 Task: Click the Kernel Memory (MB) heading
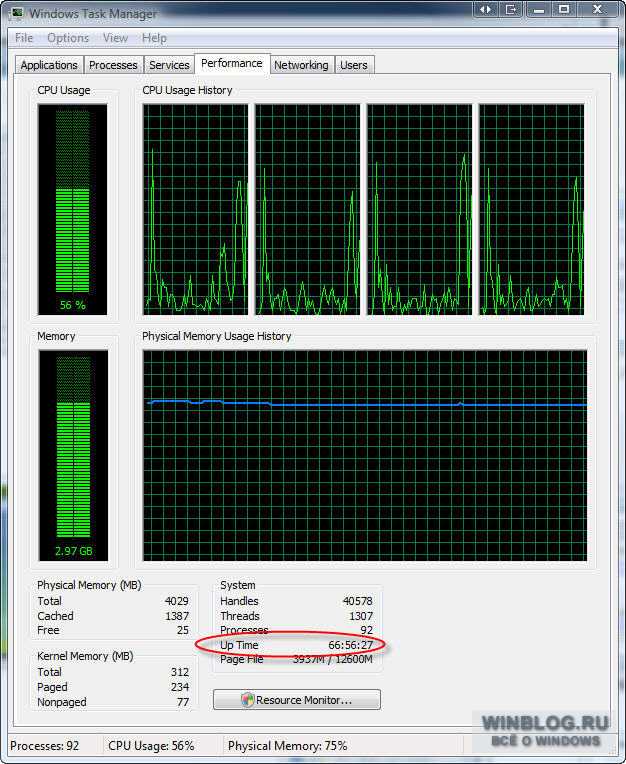(x=85, y=656)
